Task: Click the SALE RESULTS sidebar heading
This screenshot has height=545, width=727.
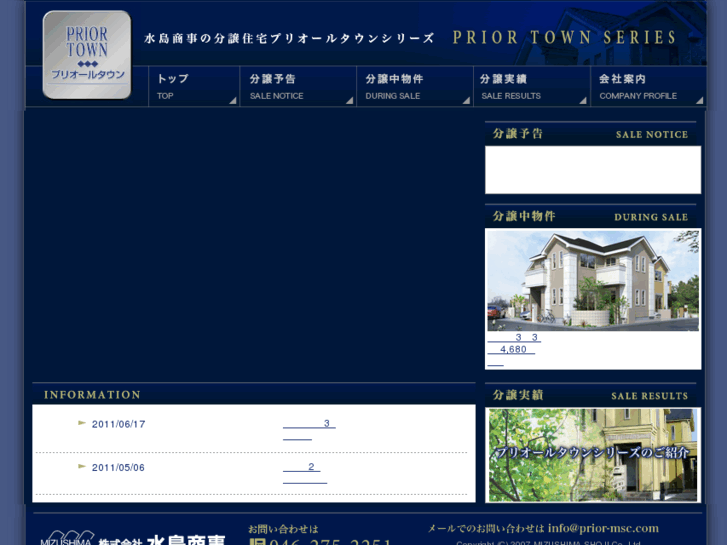Action: click(591, 395)
